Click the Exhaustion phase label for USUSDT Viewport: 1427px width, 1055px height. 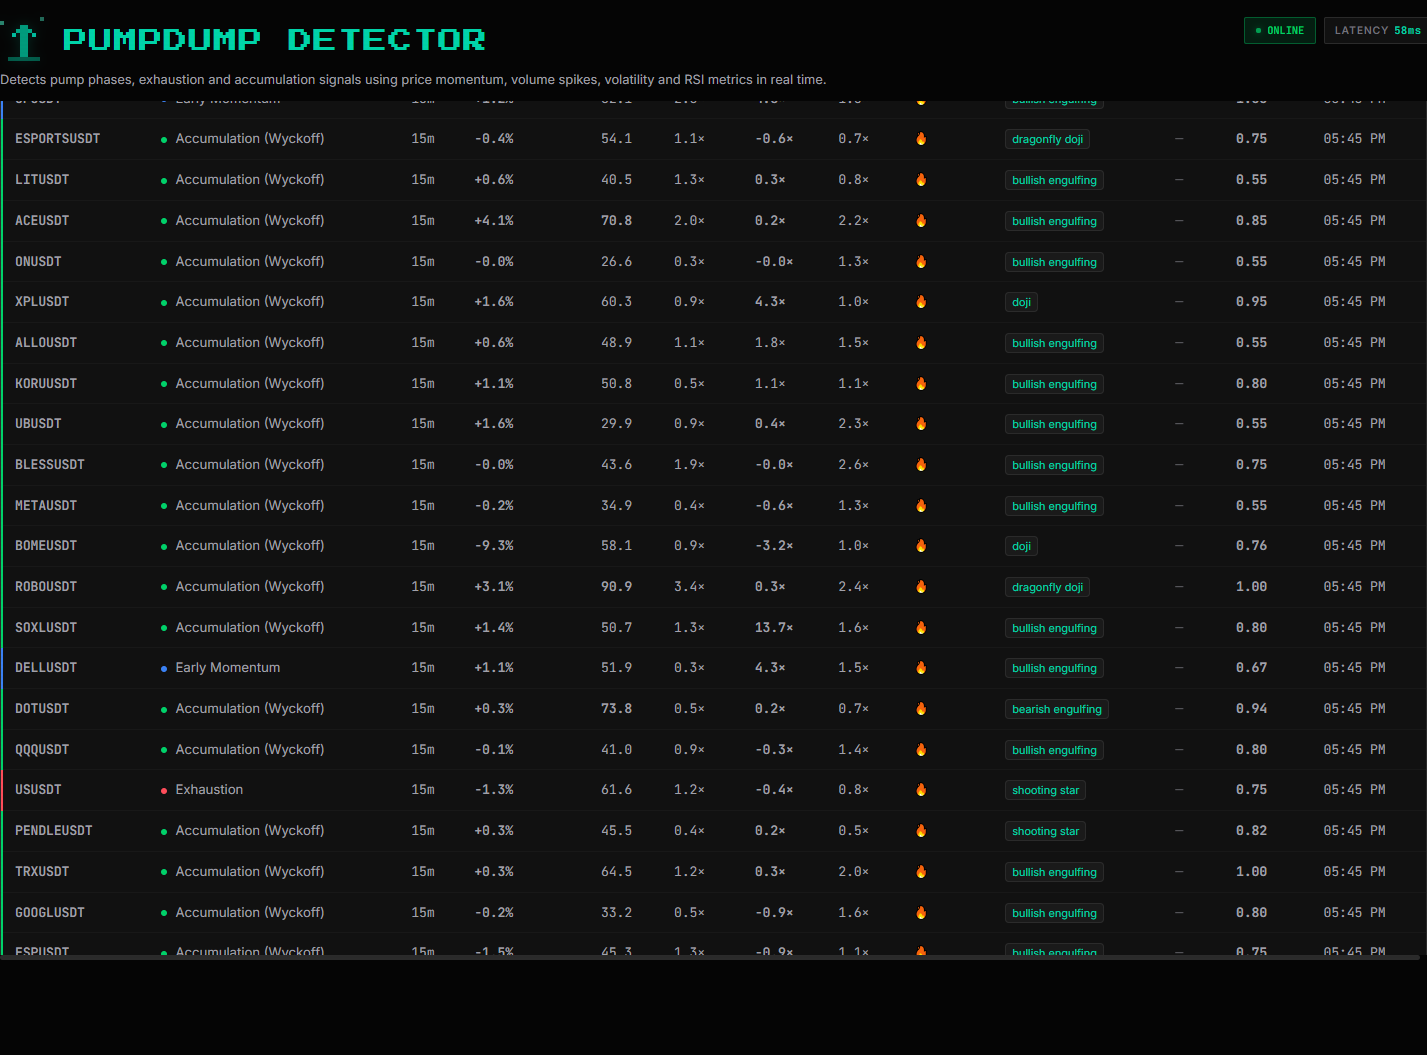point(209,790)
